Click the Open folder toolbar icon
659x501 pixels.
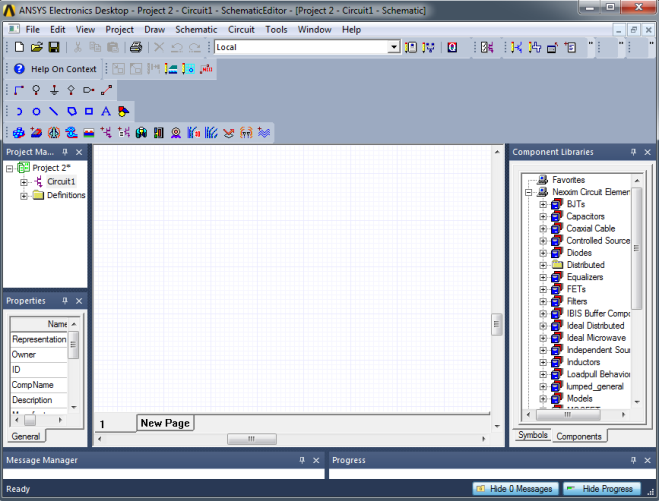click(36, 47)
